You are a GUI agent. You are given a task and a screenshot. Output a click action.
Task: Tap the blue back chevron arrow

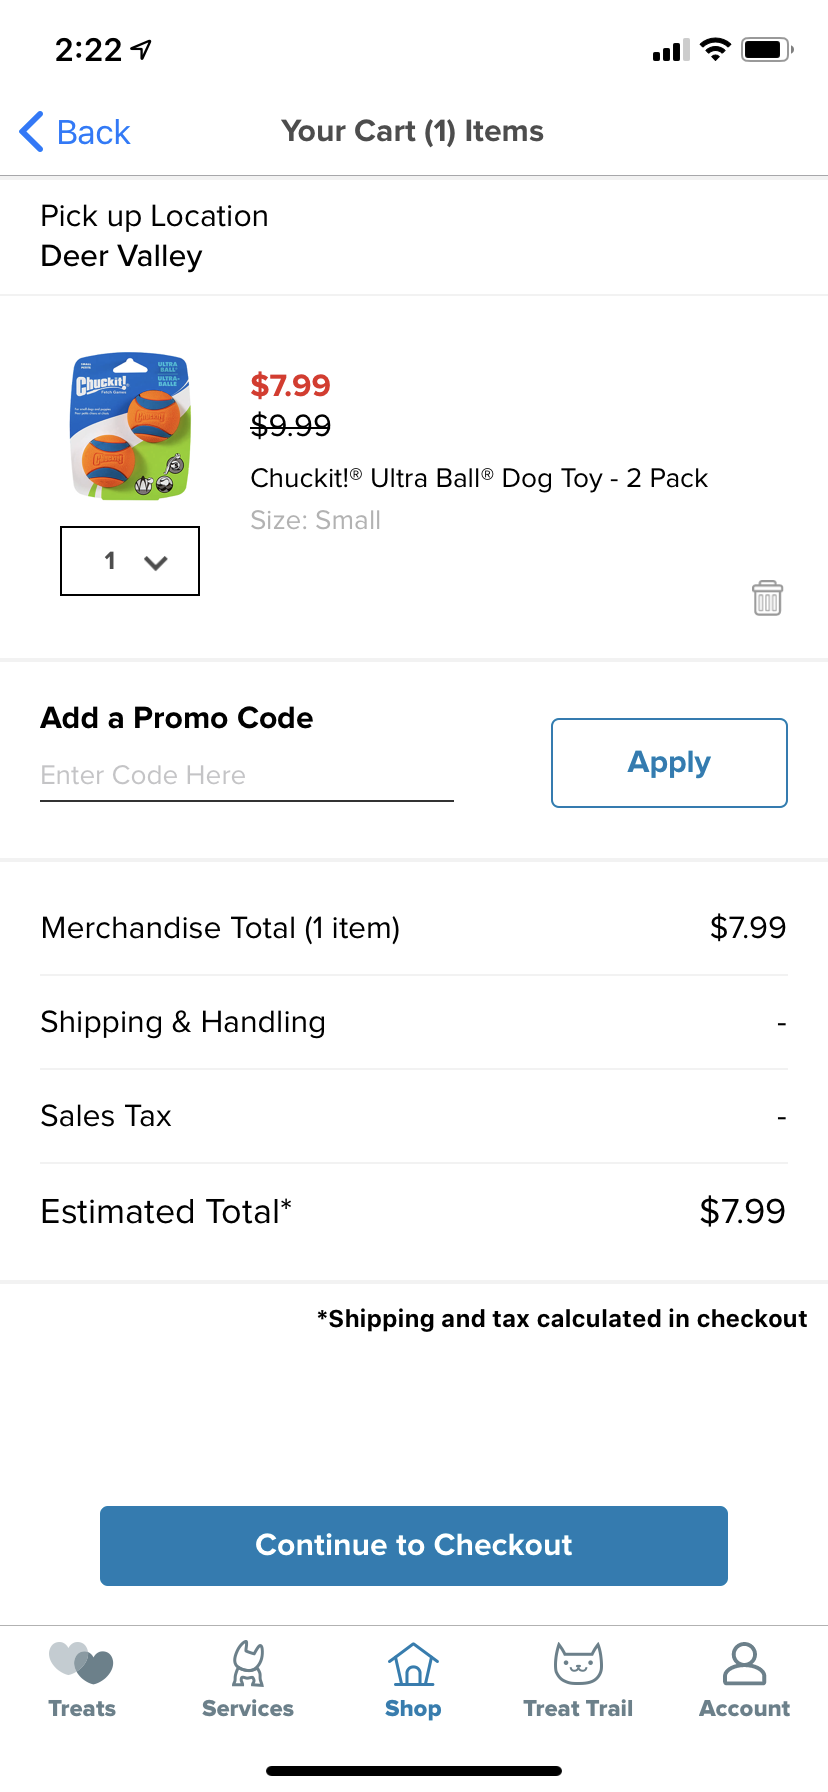pos(32,131)
